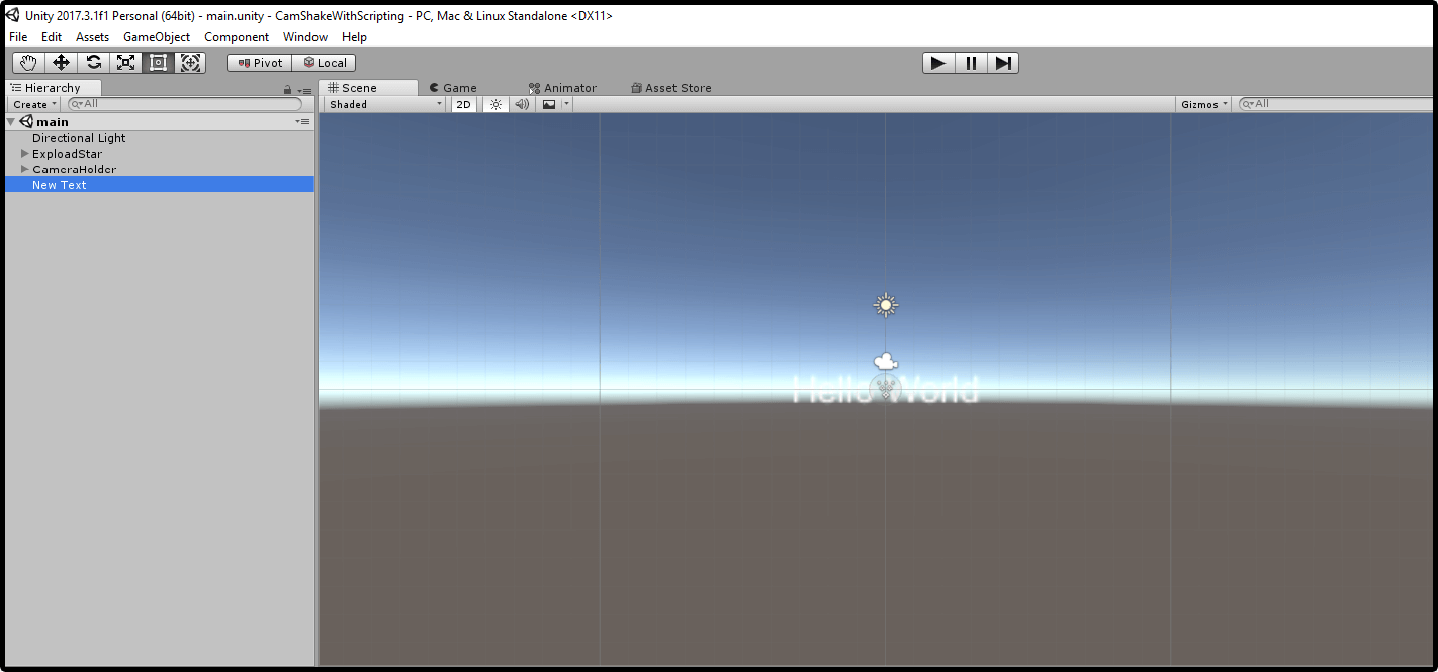The image size is (1438, 672).
Task: Select the Rotate tool
Action: pos(93,62)
